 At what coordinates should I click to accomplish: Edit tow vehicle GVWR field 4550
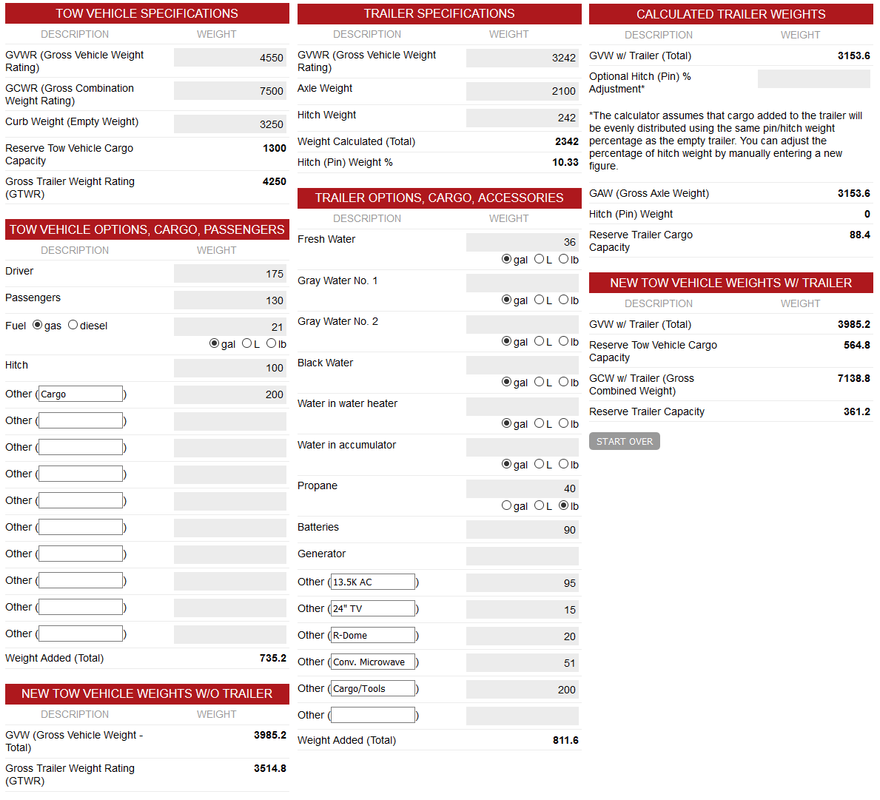(x=230, y=58)
